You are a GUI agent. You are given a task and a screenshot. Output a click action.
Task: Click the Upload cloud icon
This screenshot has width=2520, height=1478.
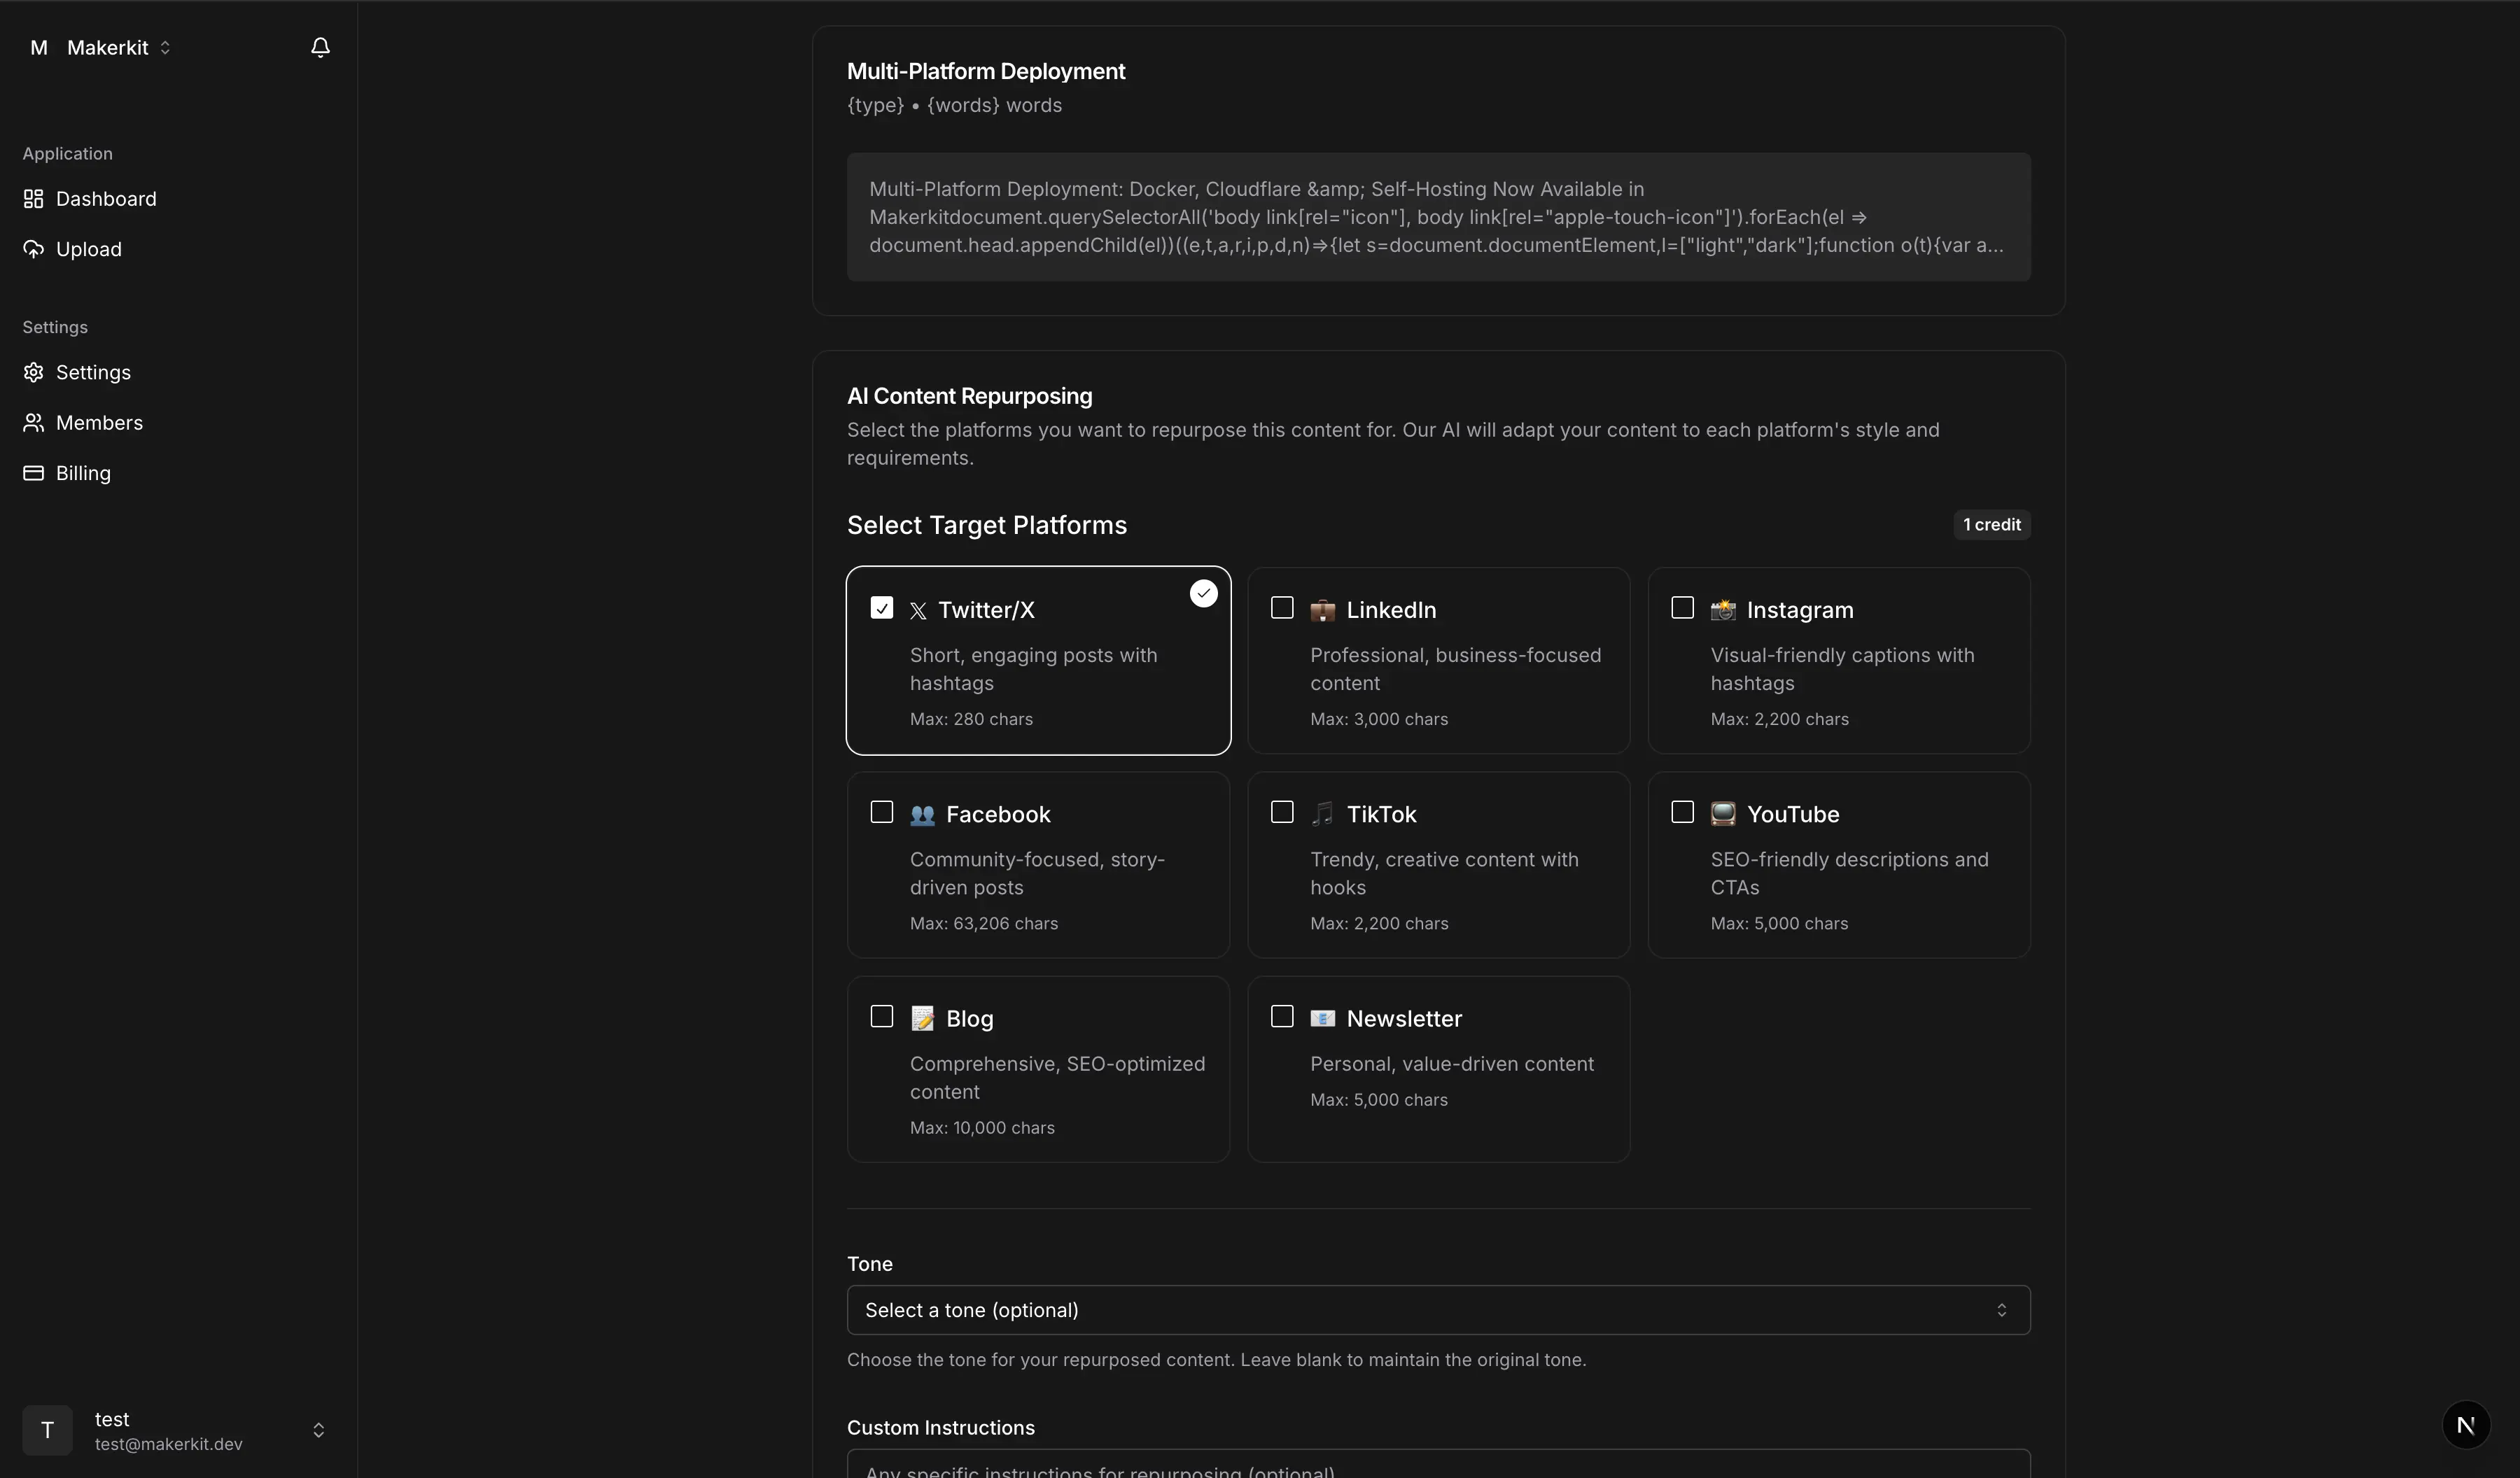coord(33,249)
